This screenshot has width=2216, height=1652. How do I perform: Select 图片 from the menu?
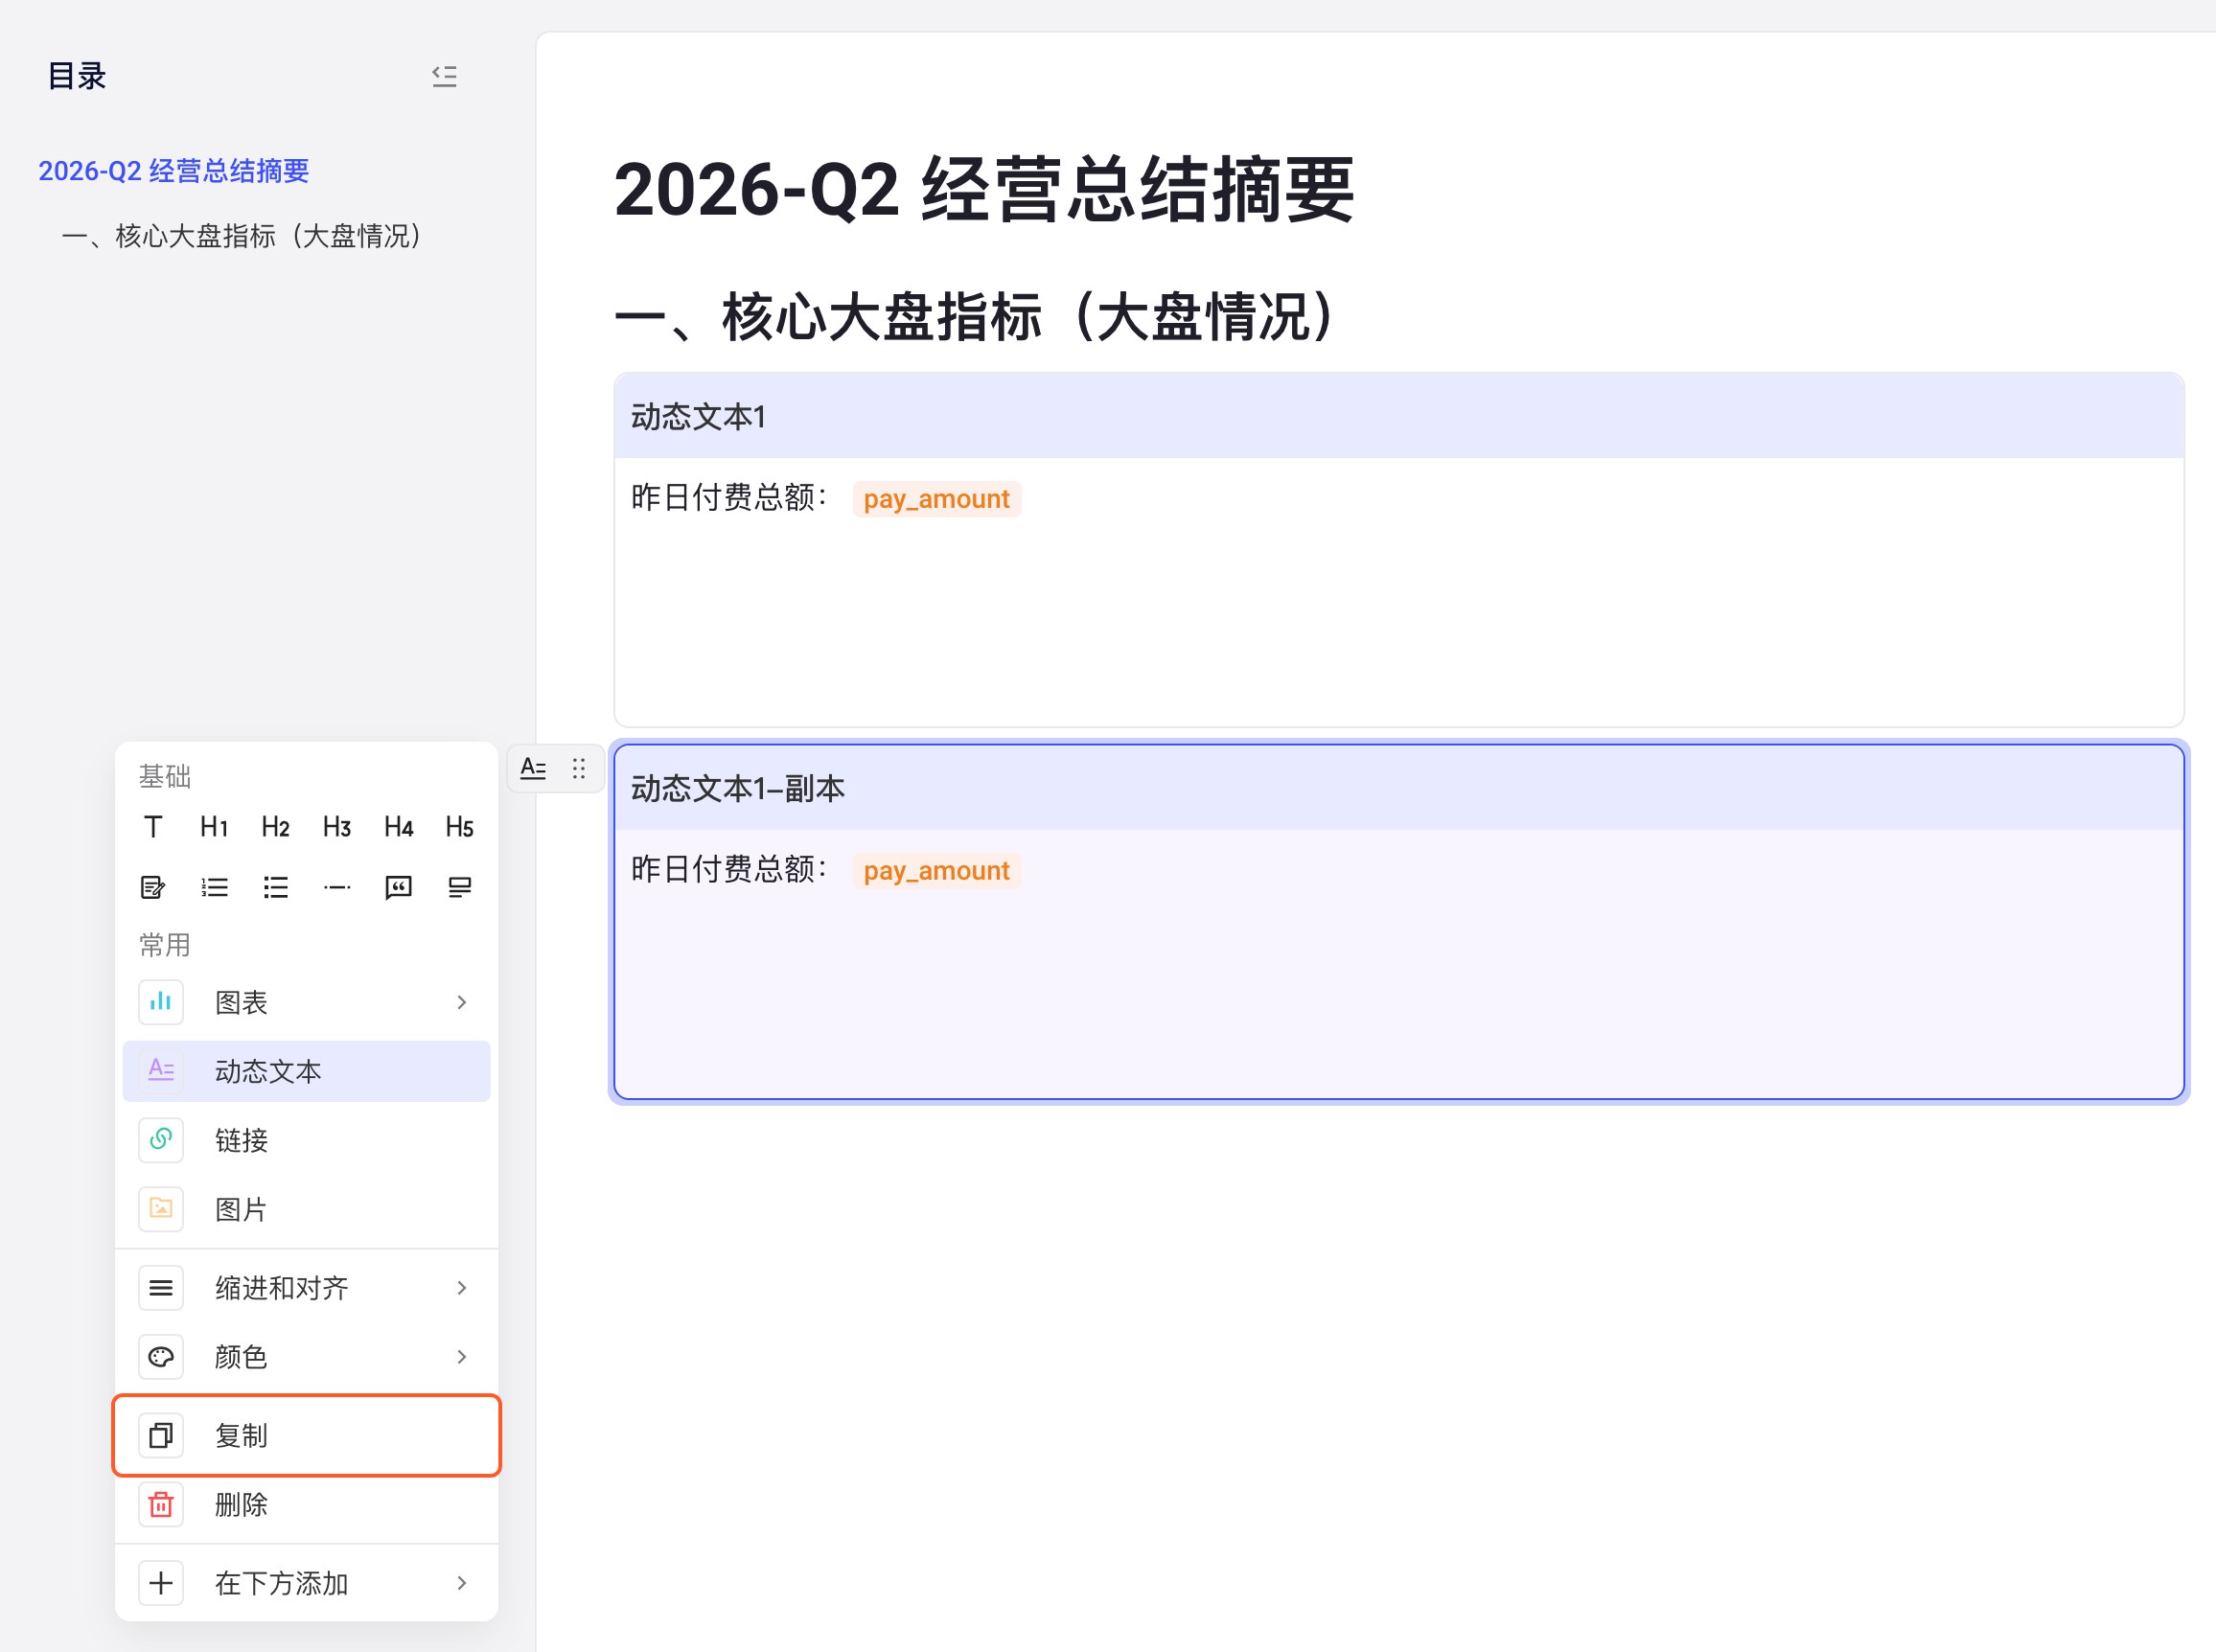tap(306, 1209)
